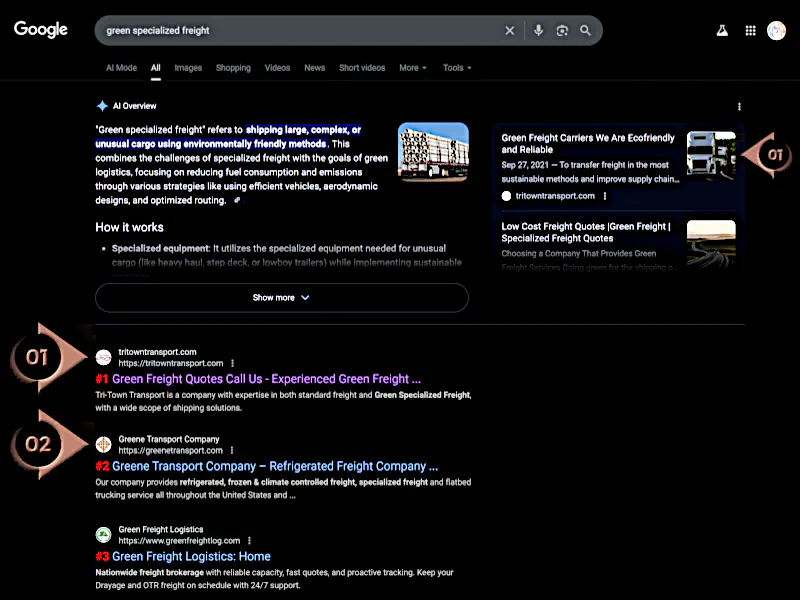Clear the search box text
The height and width of the screenshot is (600, 800).
coord(509,31)
